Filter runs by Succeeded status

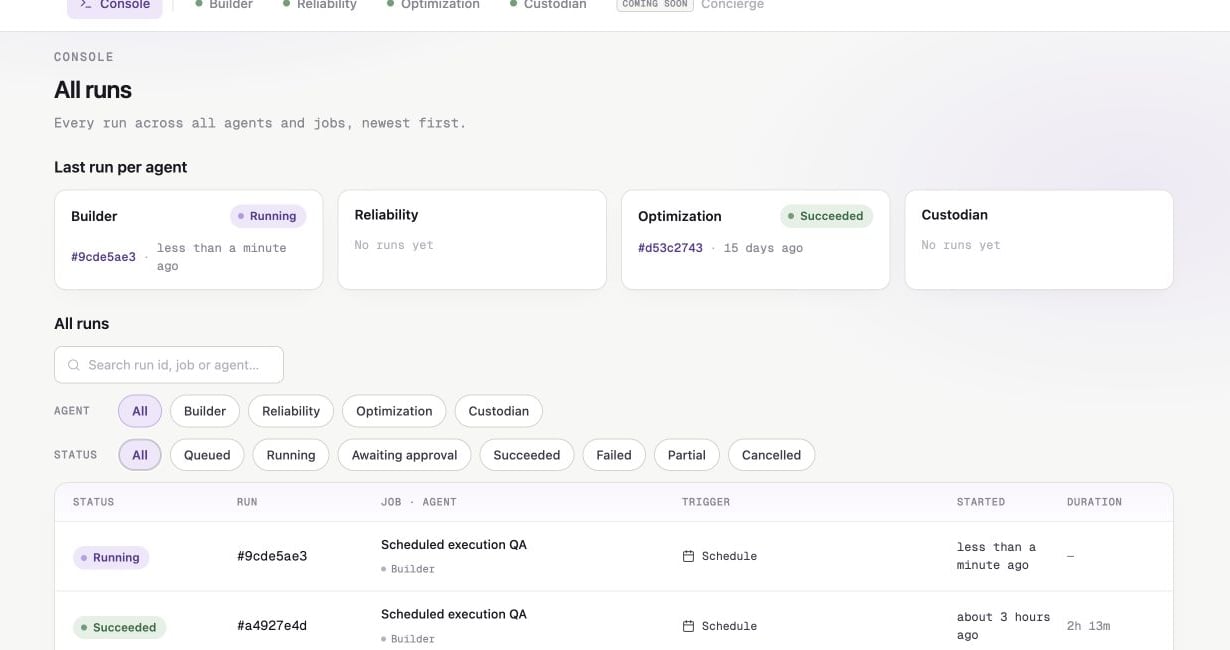point(527,455)
